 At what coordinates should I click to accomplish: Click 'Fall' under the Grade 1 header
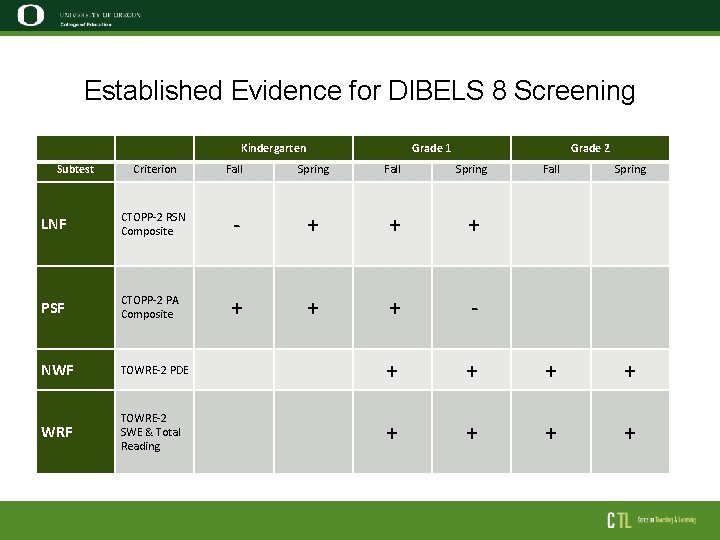point(393,169)
